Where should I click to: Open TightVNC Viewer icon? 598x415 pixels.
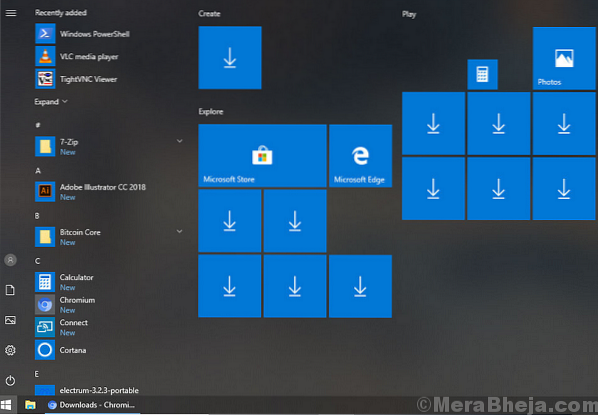click(45, 79)
